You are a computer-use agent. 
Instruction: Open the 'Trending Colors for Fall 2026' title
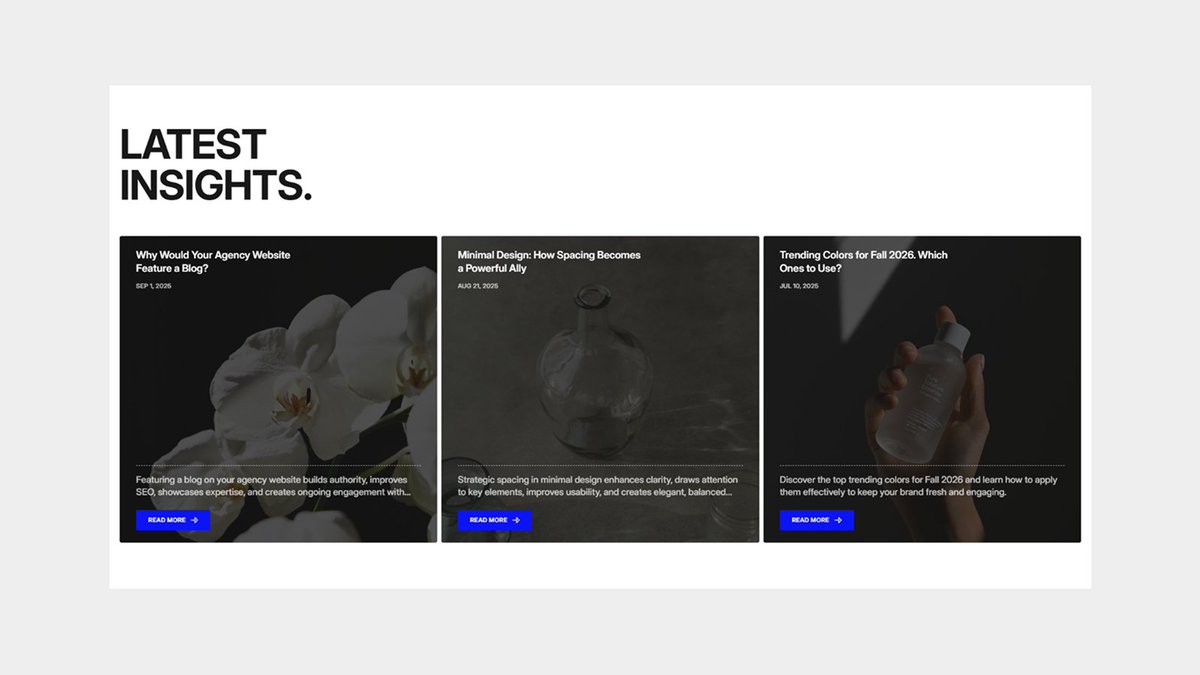point(864,261)
